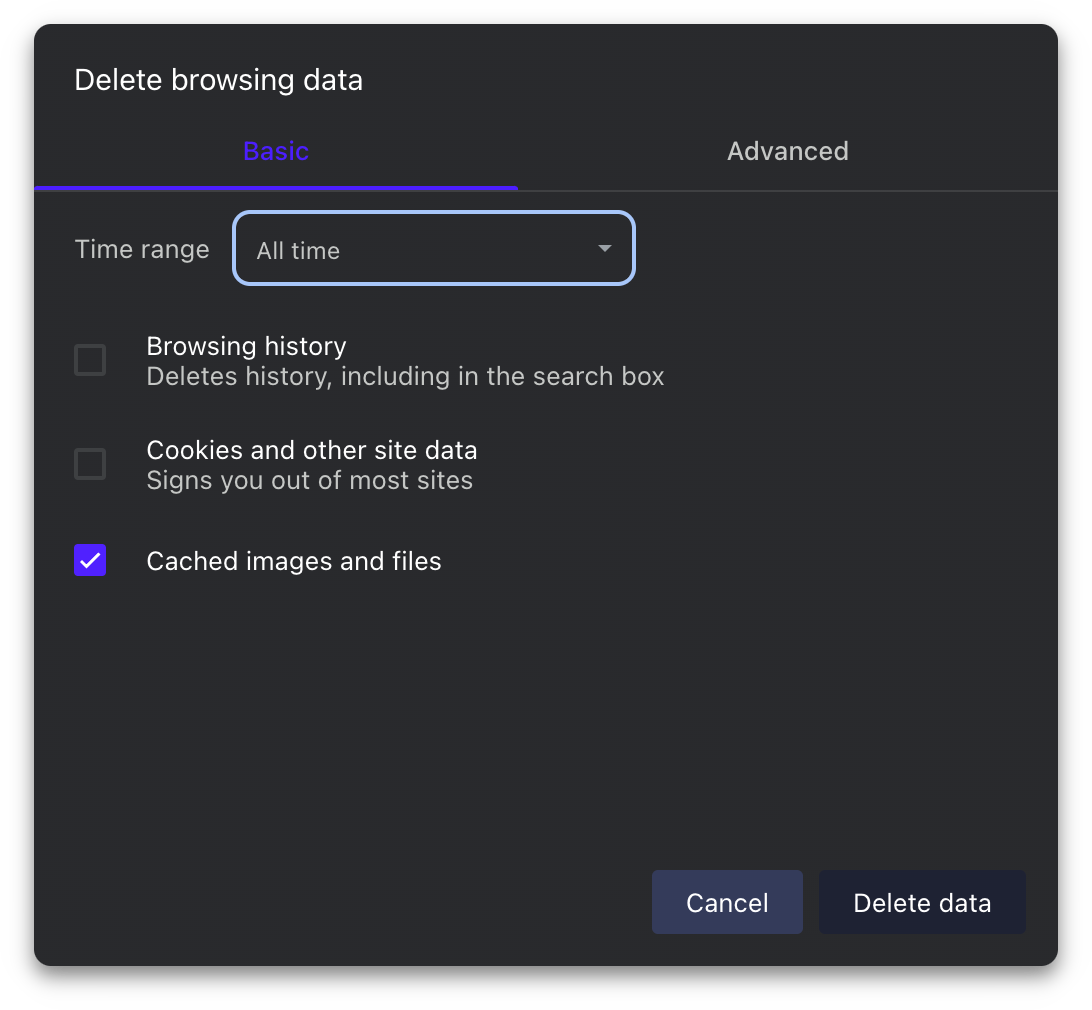Click the Time range dropdown arrow
The width and height of the screenshot is (1092, 1010).
point(604,249)
